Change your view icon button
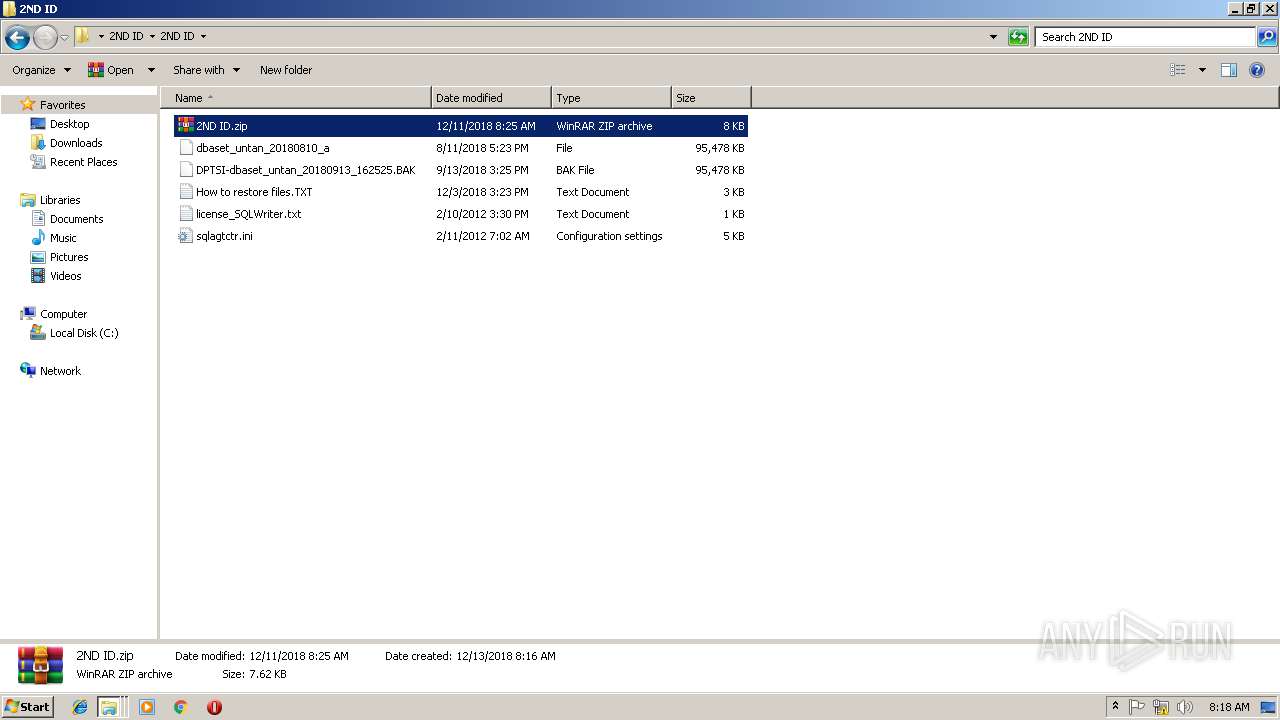The image size is (1280, 720). click(1178, 70)
